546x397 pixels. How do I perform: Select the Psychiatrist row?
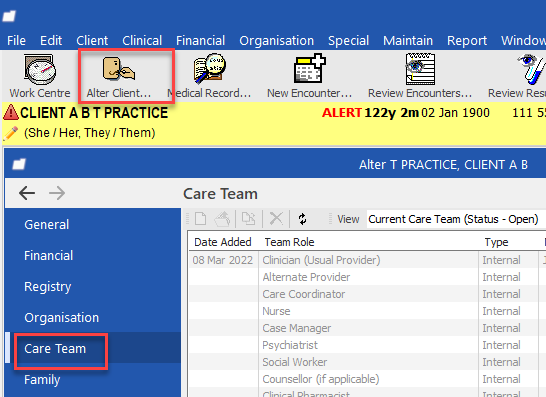coord(367,345)
